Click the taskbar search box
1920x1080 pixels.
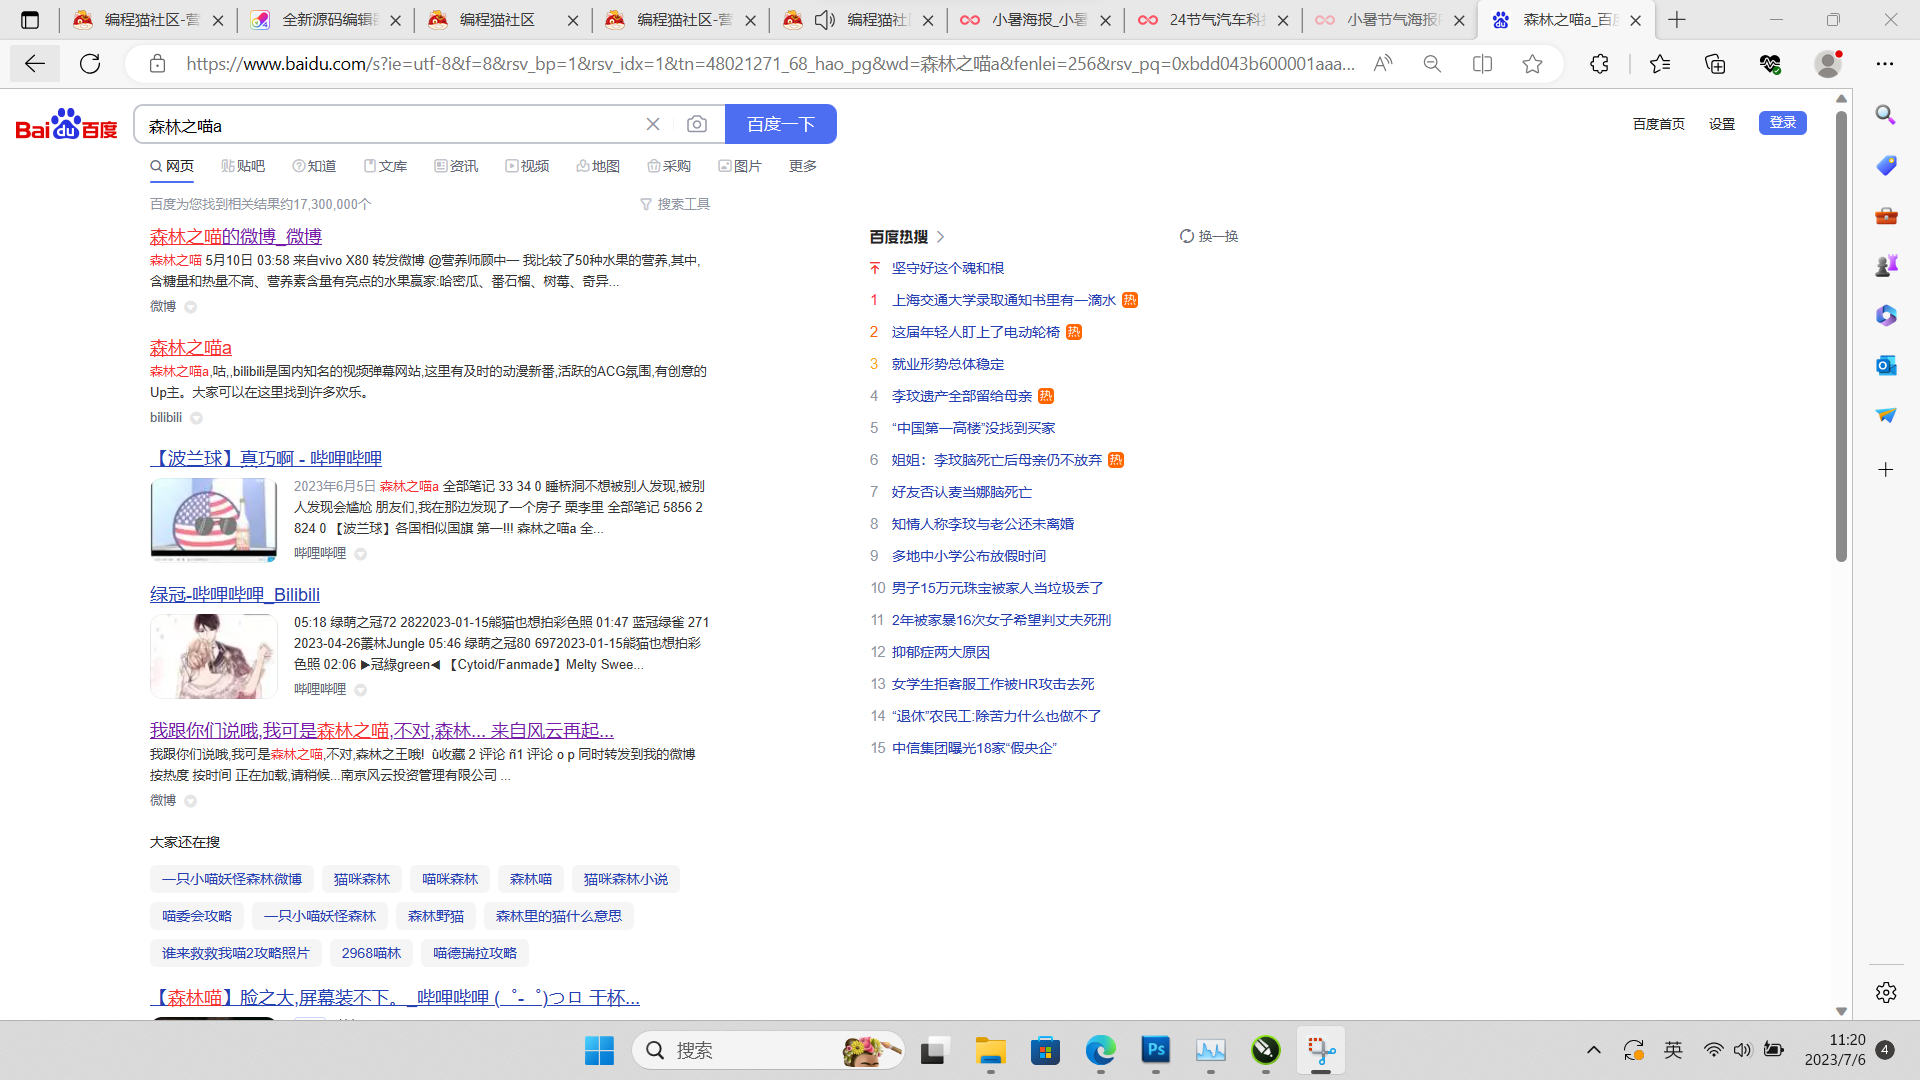pyautogui.click(x=769, y=1050)
